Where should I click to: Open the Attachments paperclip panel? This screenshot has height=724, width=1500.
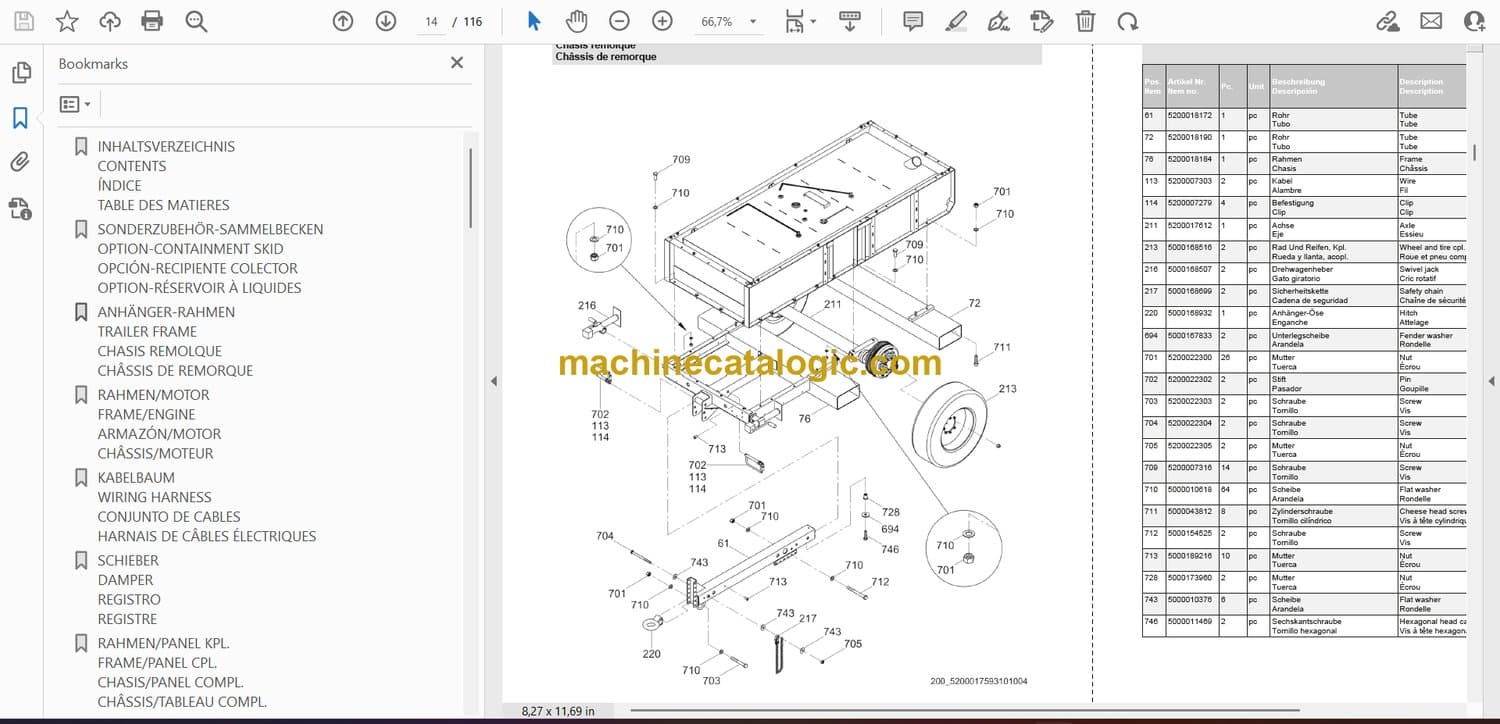tap(20, 162)
